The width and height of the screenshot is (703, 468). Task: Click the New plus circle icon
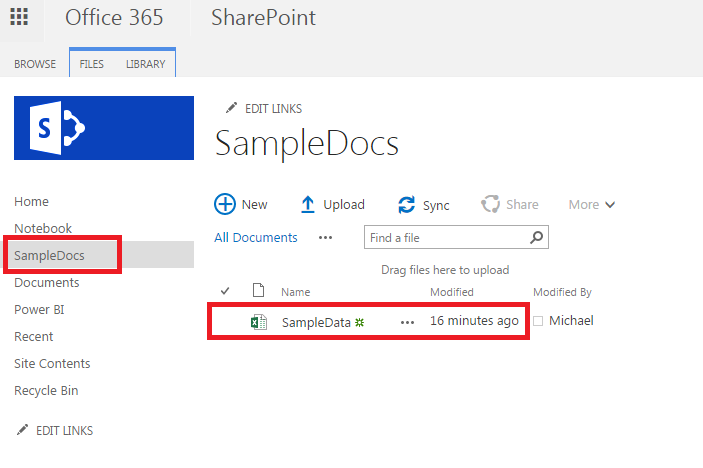pyautogui.click(x=225, y=204)
